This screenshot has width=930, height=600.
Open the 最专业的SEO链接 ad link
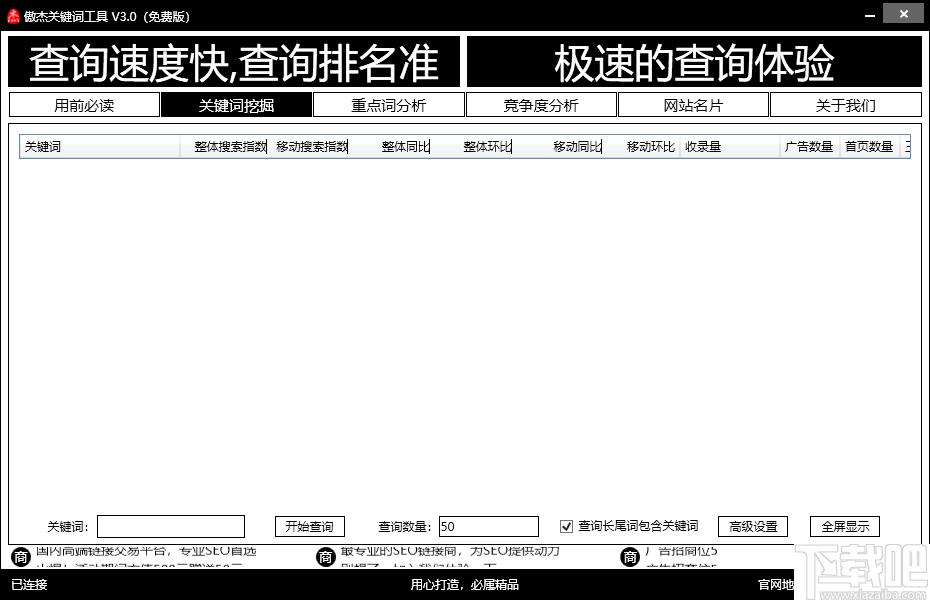coord(450,551)
